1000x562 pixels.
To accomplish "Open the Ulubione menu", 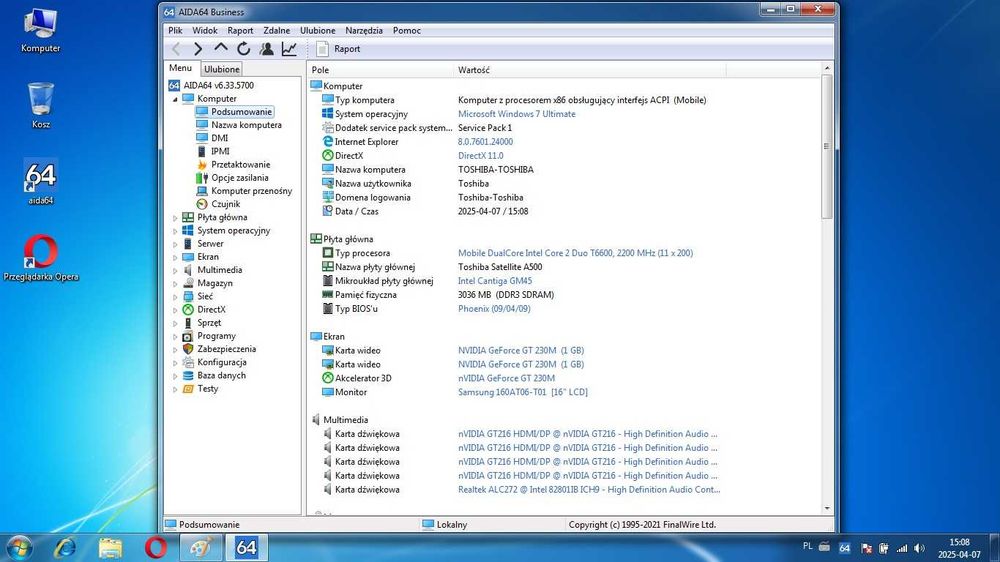I will point(318,31).
